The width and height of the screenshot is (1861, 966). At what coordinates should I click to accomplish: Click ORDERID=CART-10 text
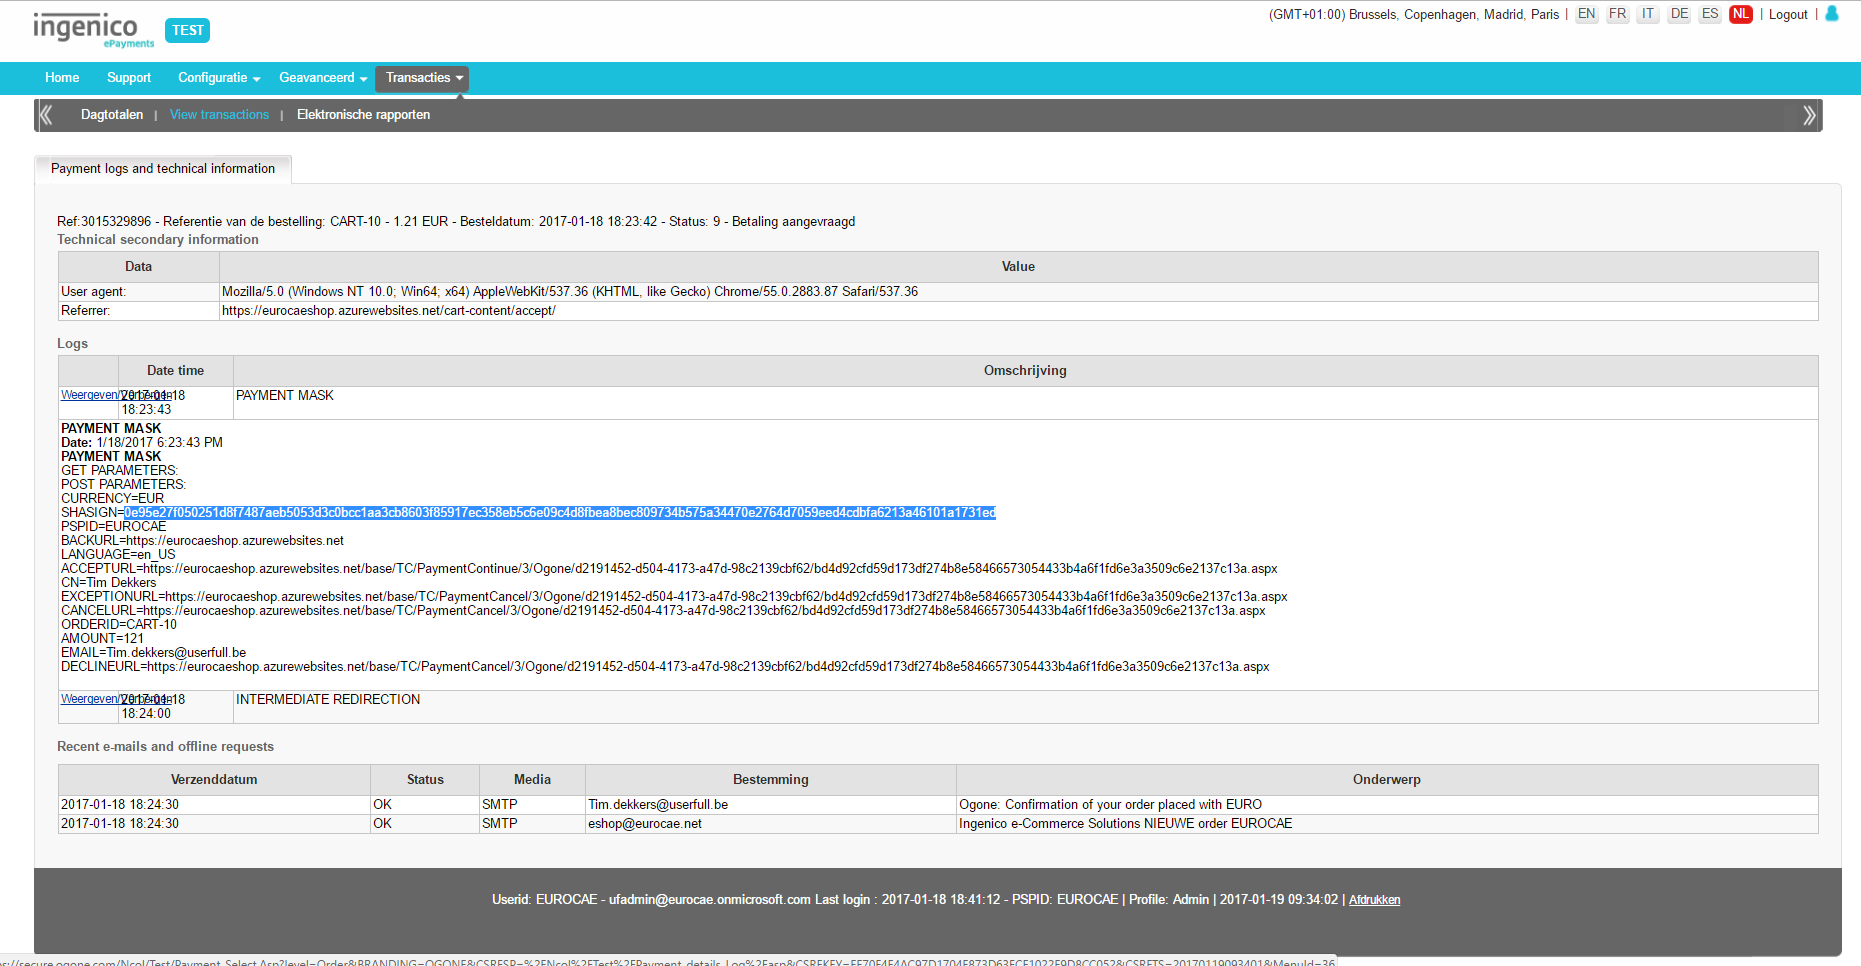[x=119, y=625]
